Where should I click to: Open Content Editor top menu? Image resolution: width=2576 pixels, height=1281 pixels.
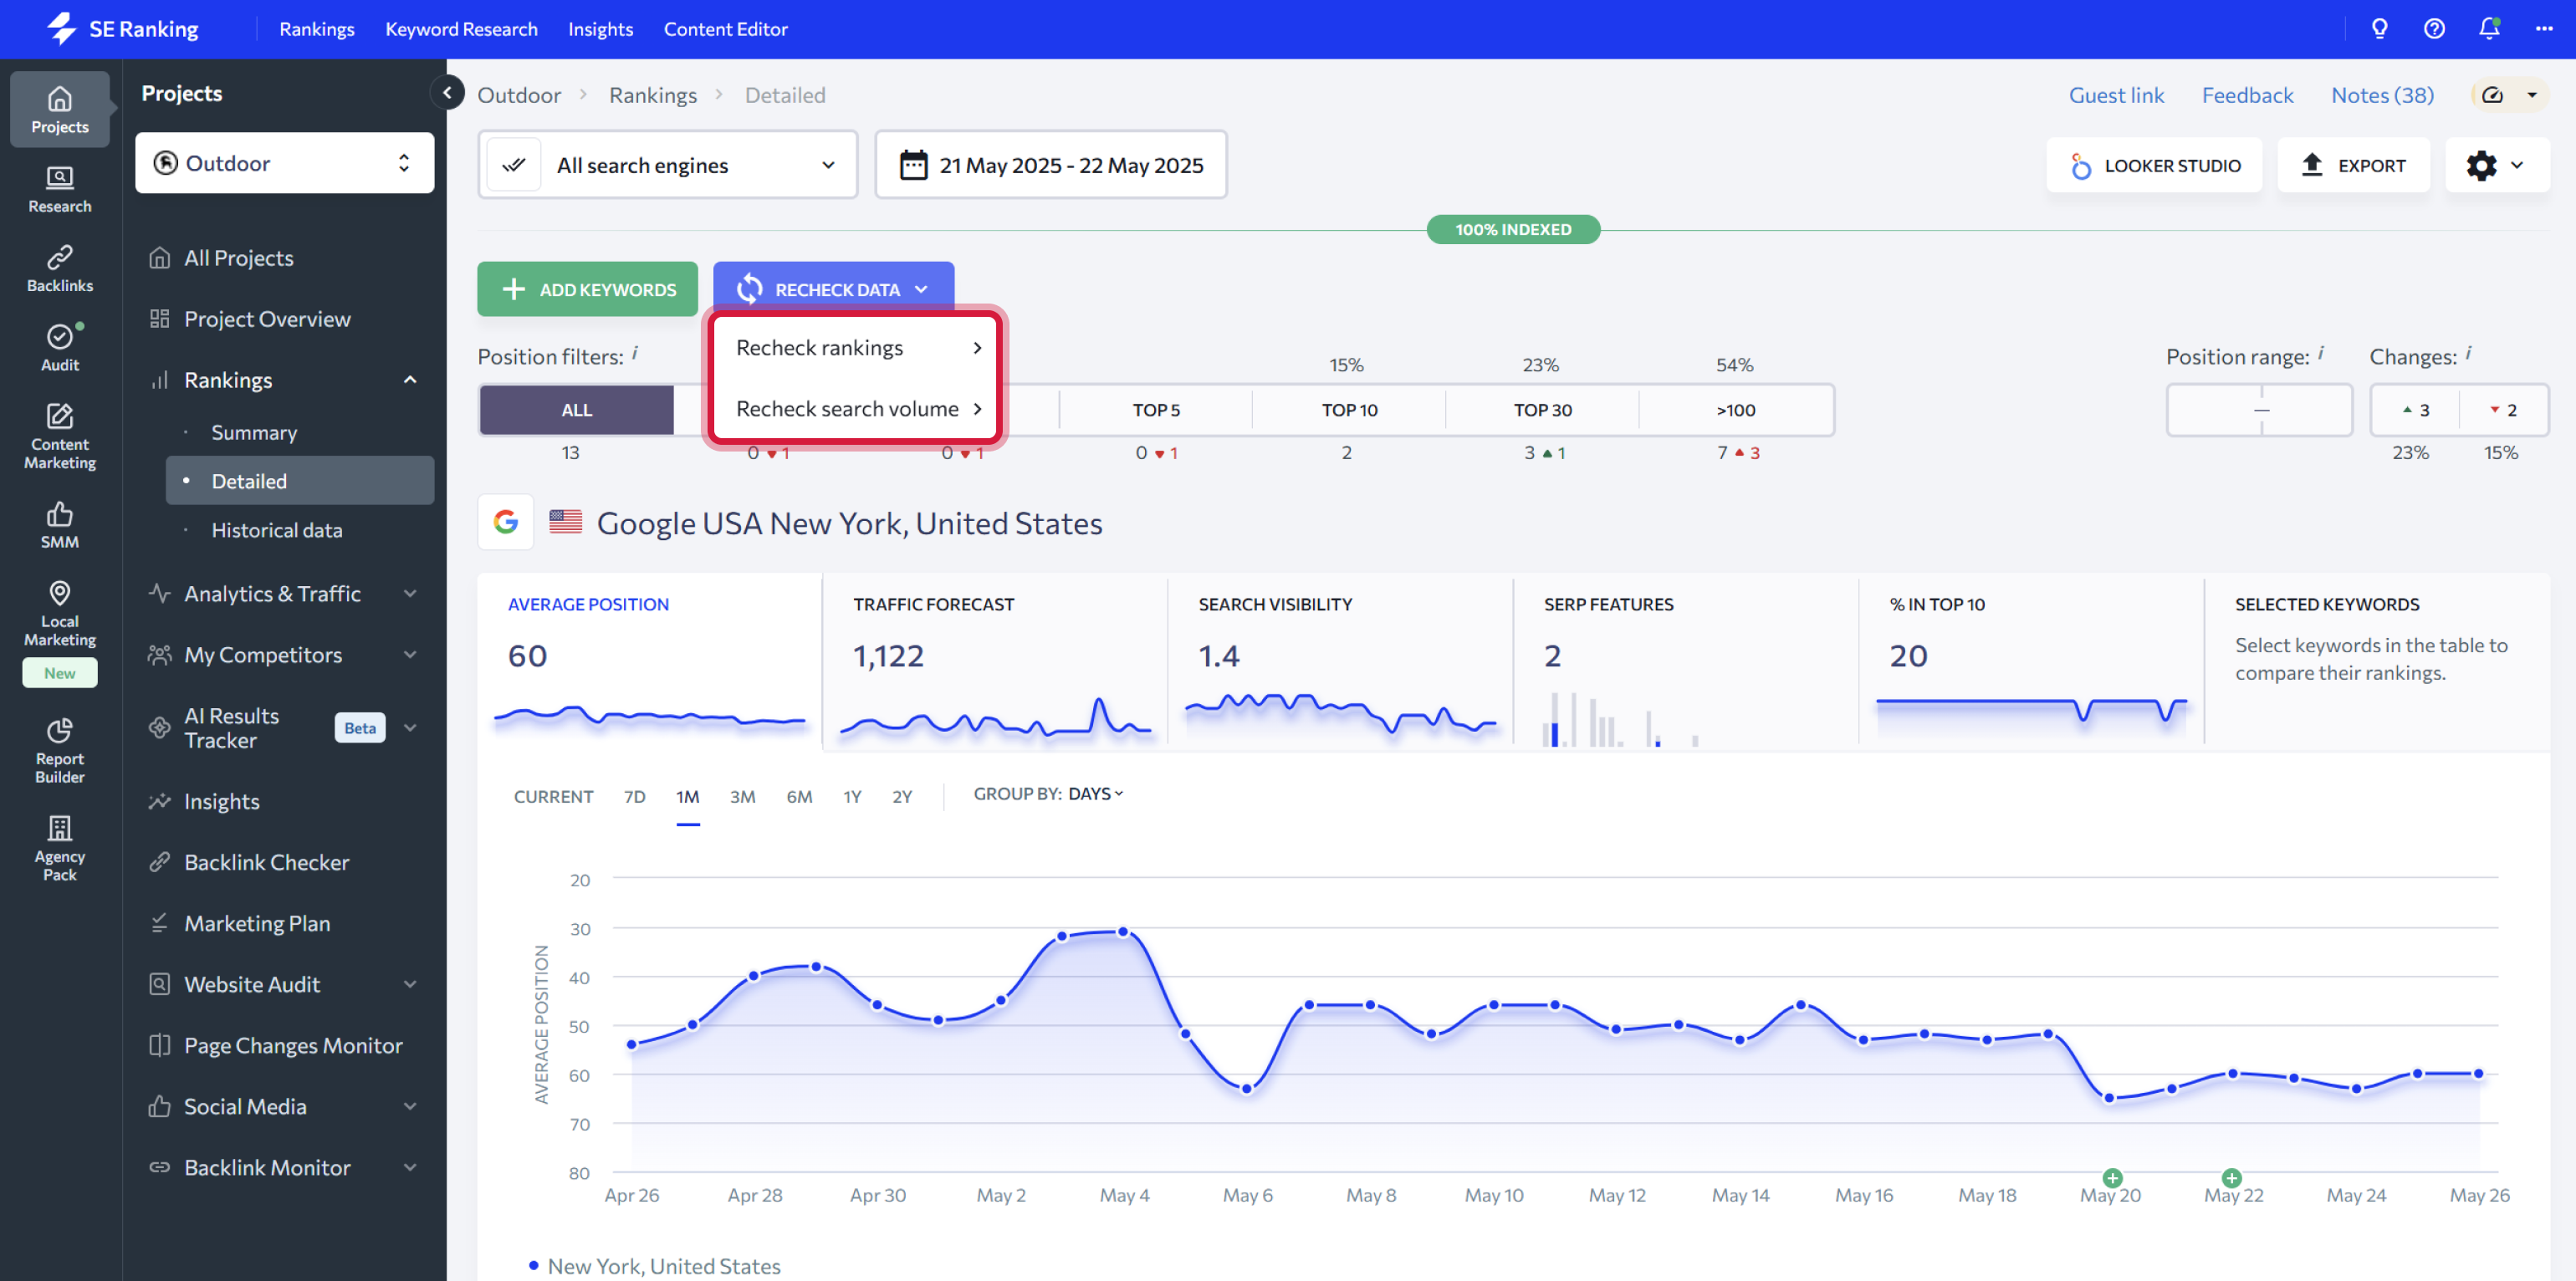click(725, 29)
